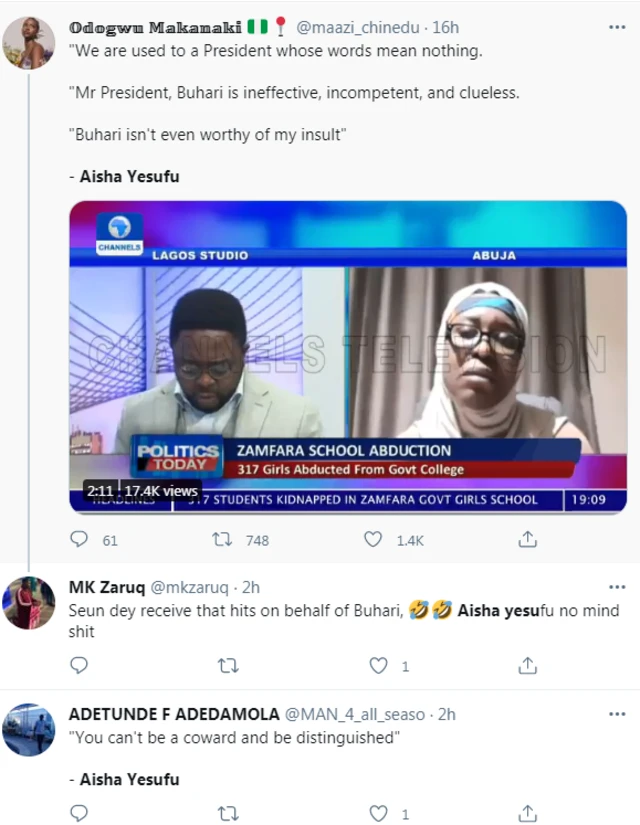Reply to MK Zaruq's tweet
This screenshot has width=640, height=825.
pyautogui.click(x=80, y=665)
